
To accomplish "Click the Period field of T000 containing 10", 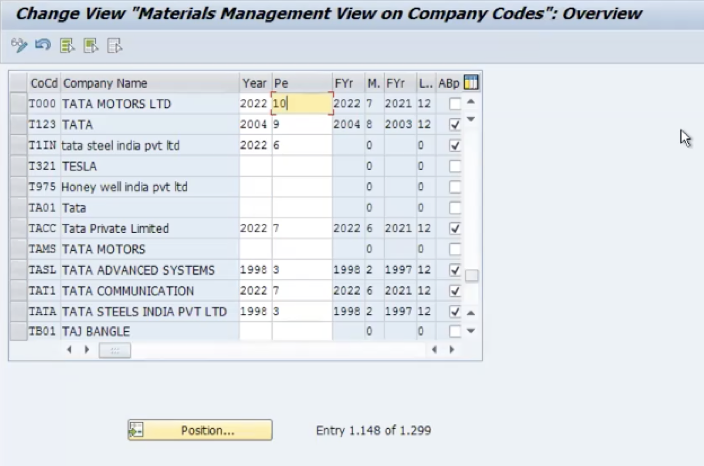I will pyautogui.click(x=302, y=104).
